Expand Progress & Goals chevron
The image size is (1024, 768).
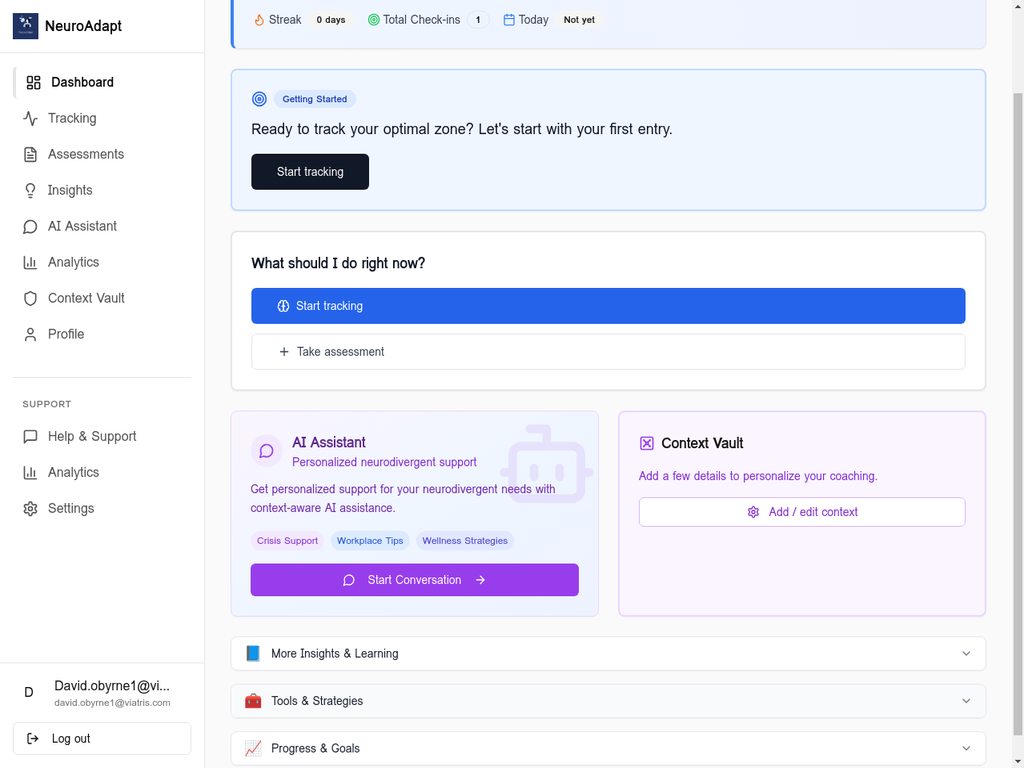pyautogui.click(x=966, y=748)
